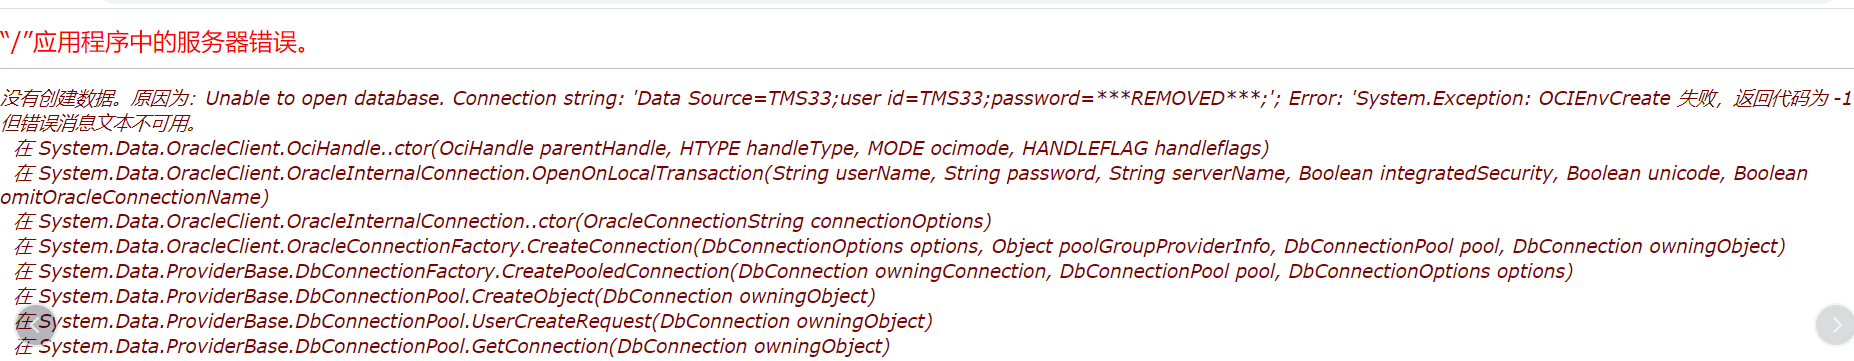Click the 'omitOracleConnectionName)' wrapped text
1854x361 pixels.
pyautogui.click(x=135, y=197)
